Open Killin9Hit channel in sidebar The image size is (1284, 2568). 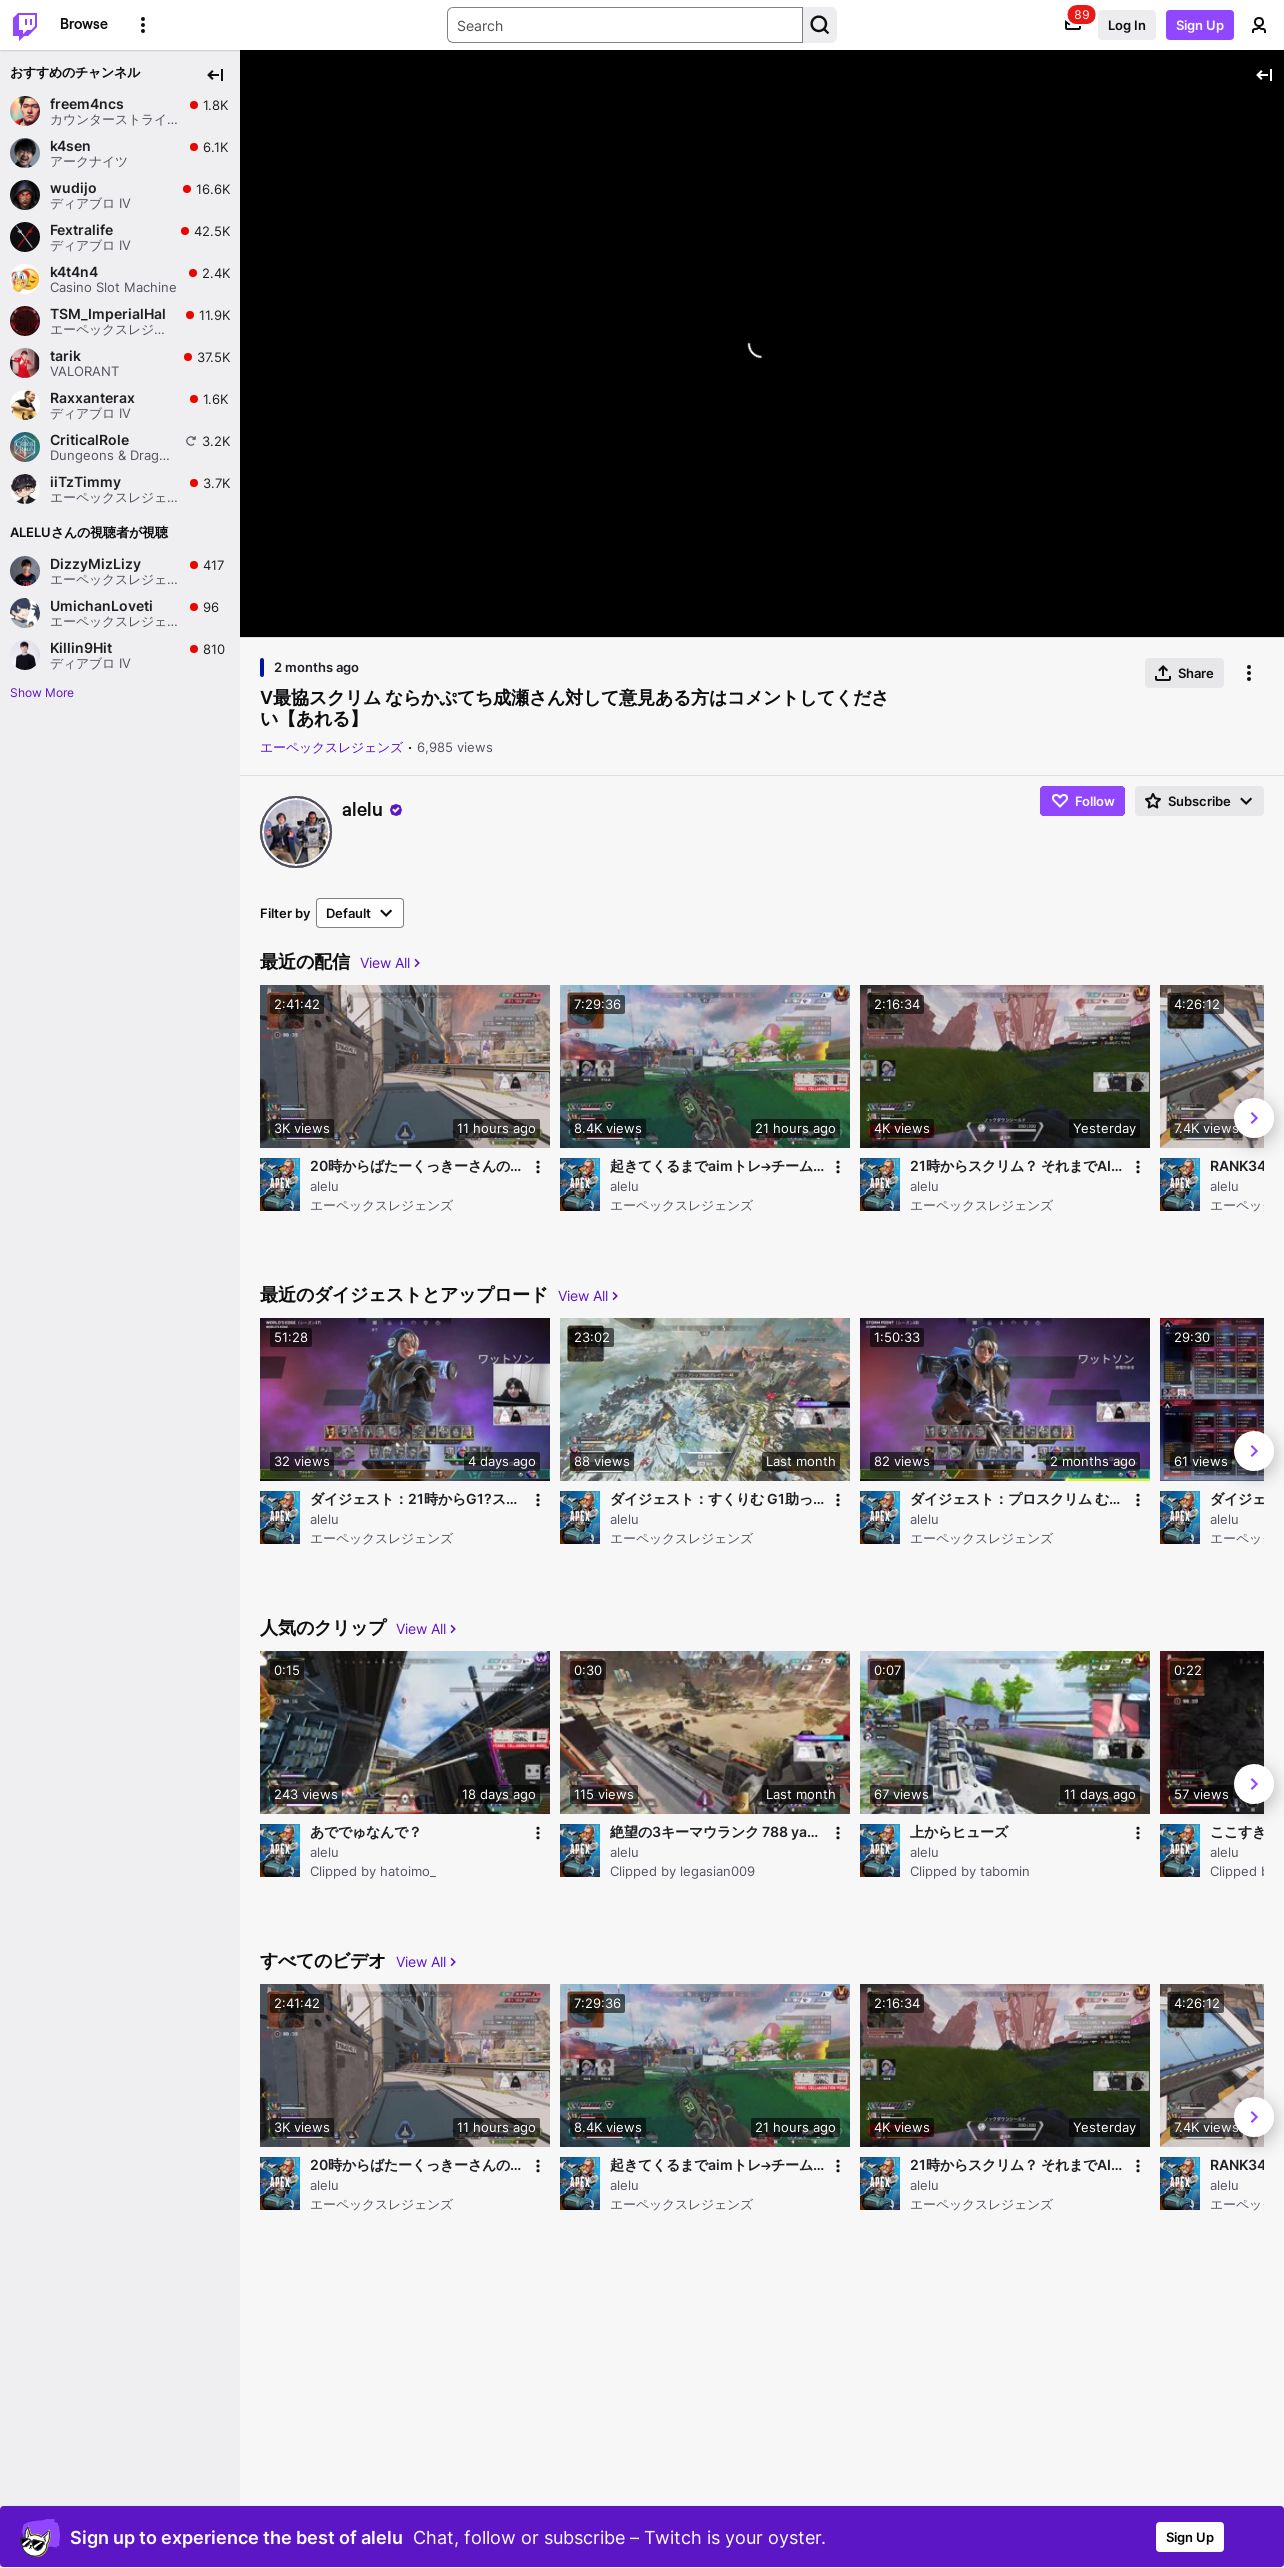tap(120, 655)
